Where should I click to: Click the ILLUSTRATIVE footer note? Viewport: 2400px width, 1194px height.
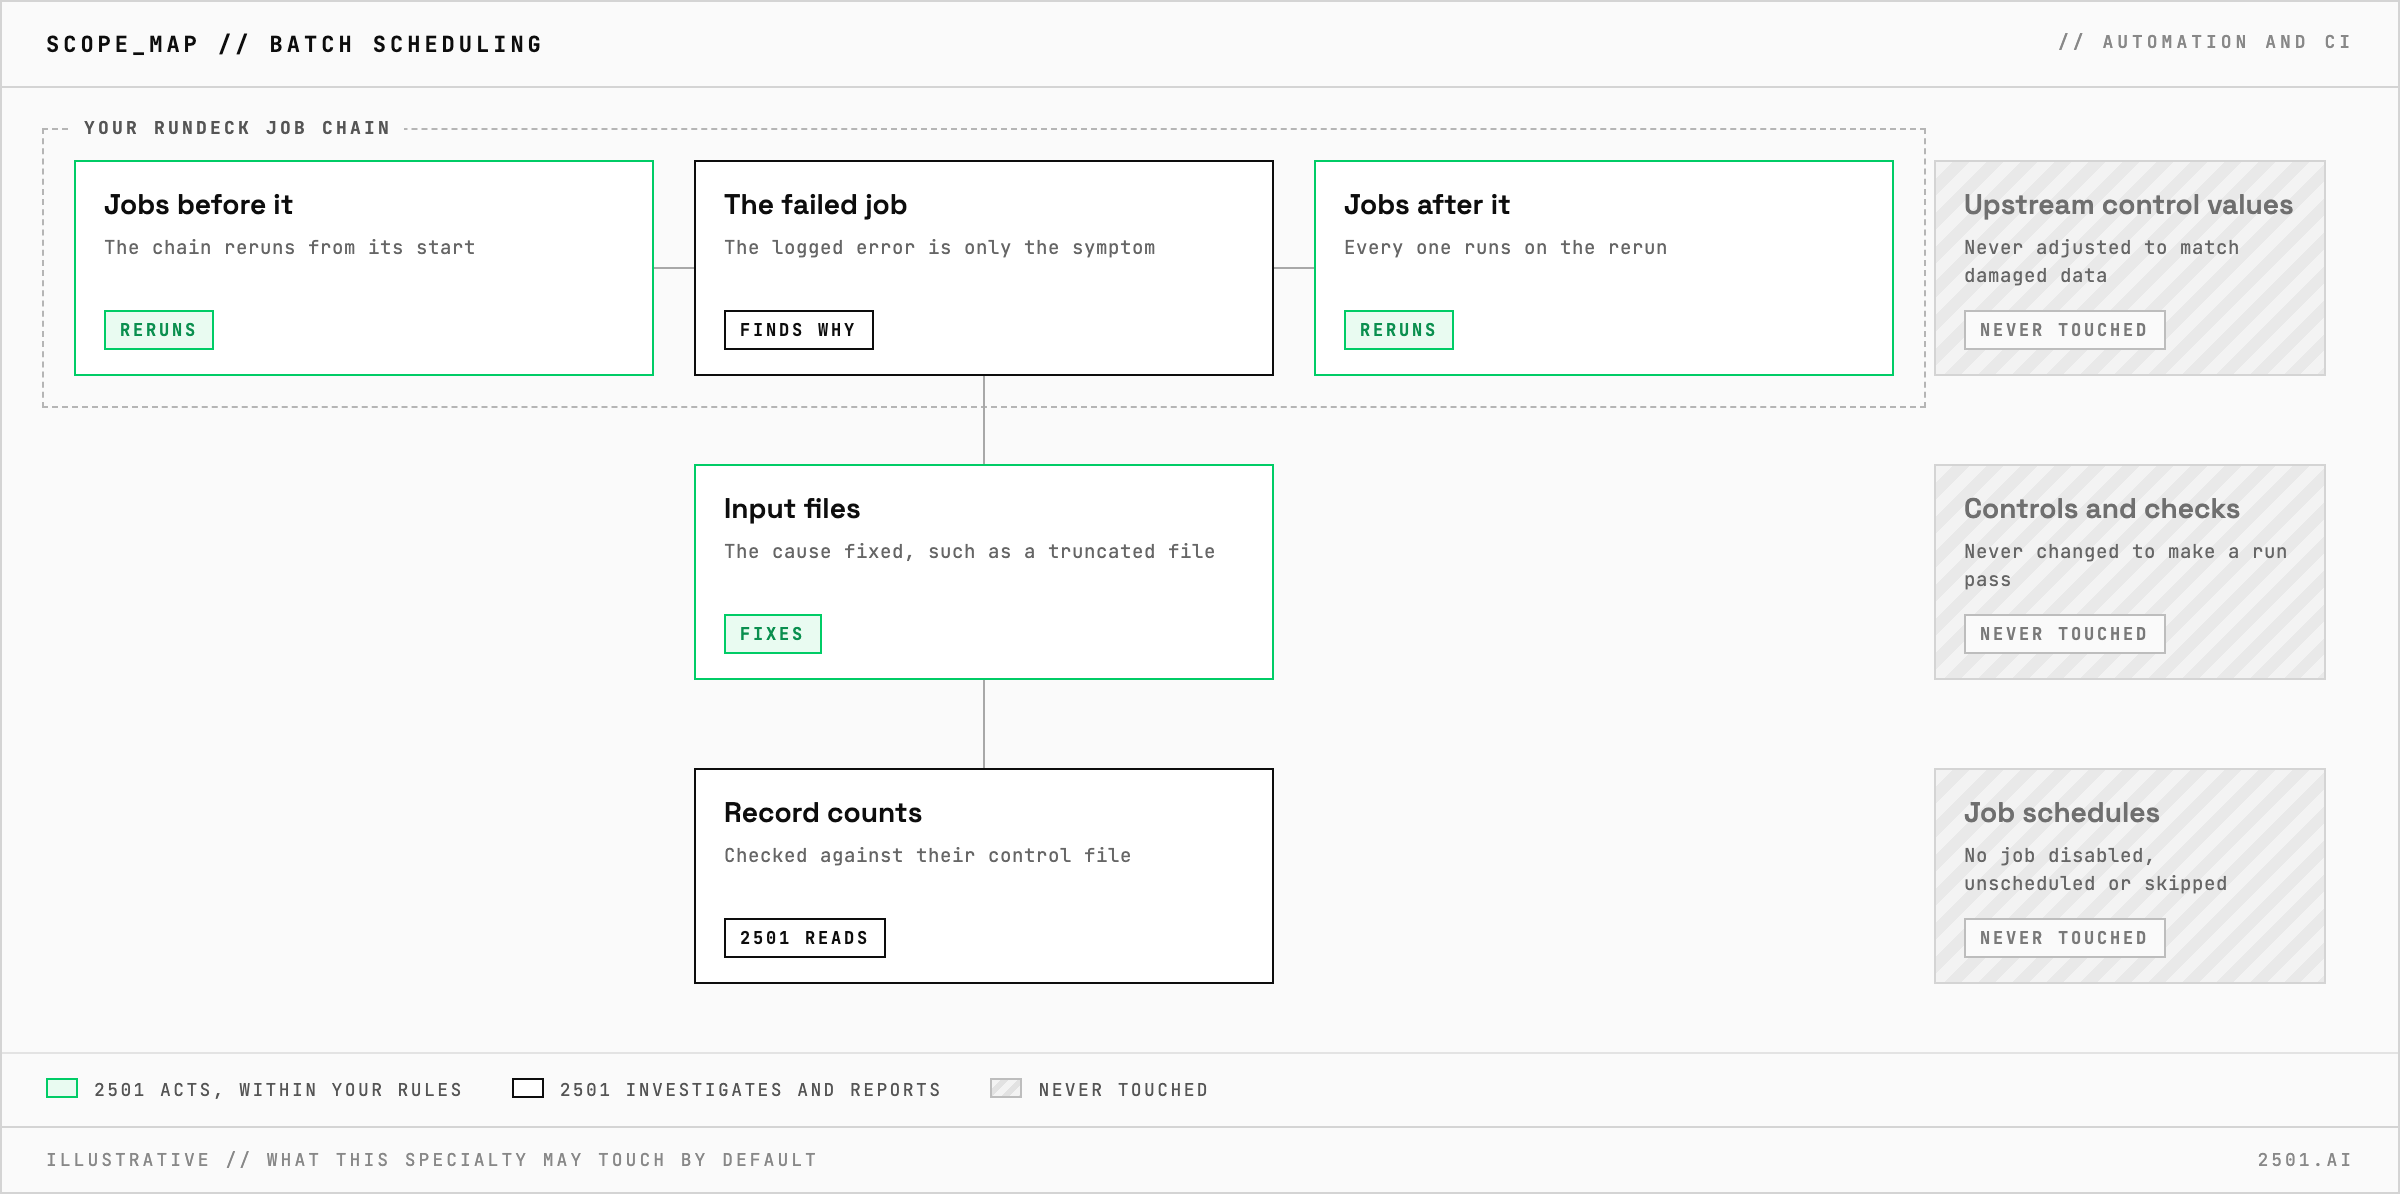tap(432, 1160)
